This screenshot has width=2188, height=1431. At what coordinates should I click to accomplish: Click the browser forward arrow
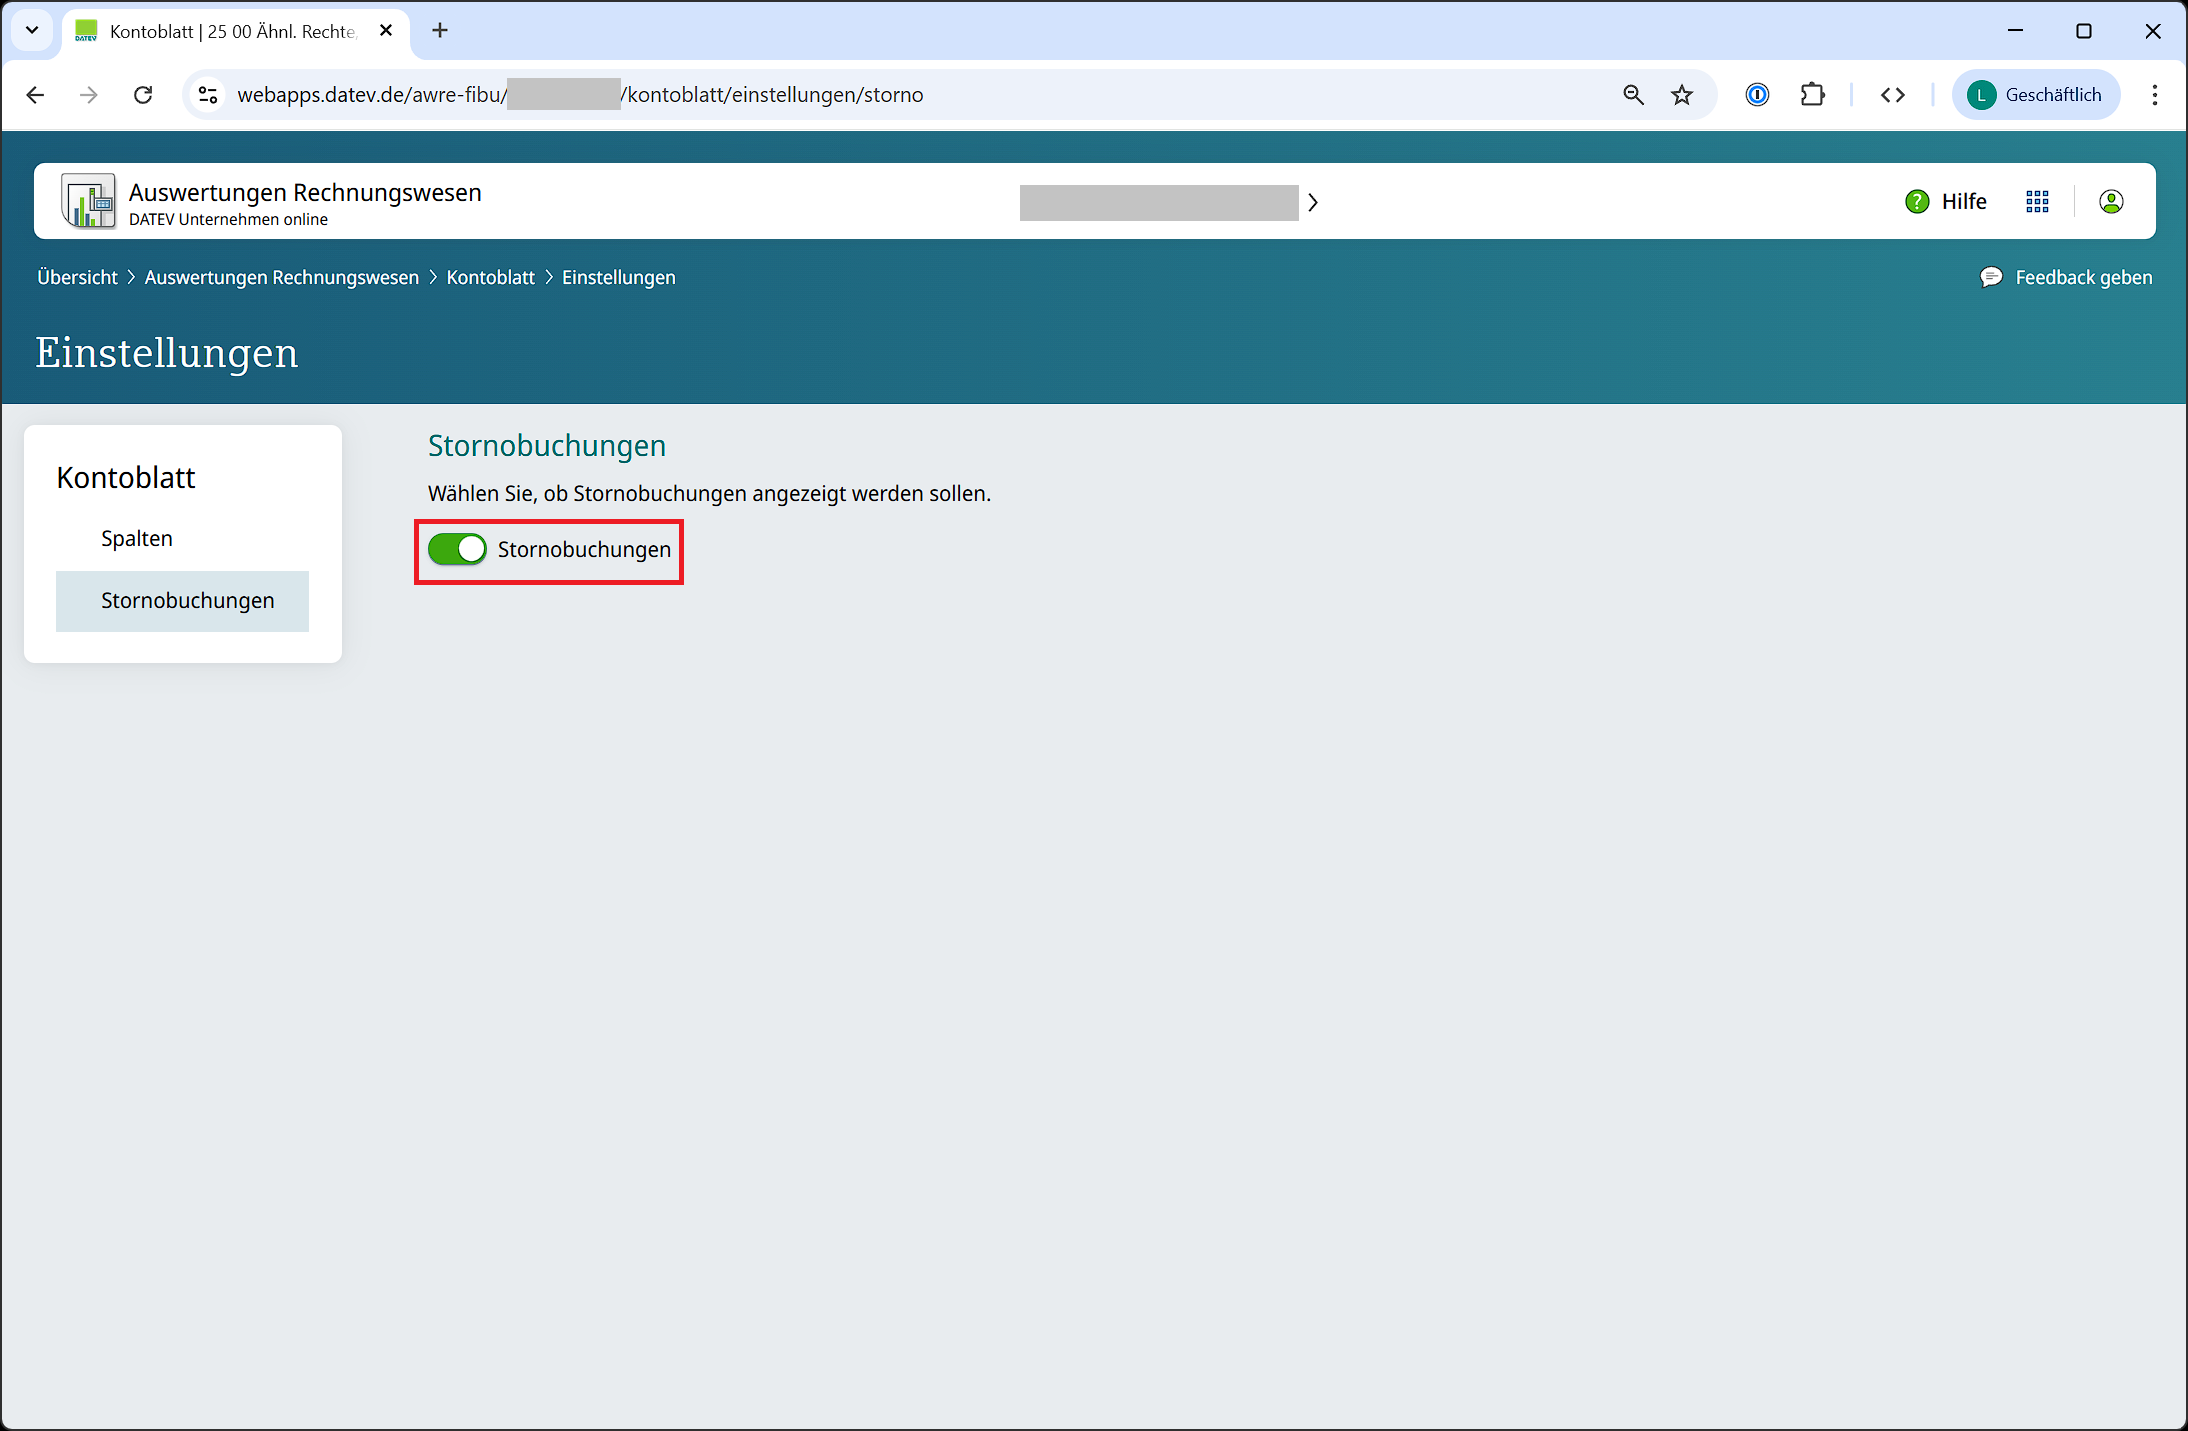point(89,95)
